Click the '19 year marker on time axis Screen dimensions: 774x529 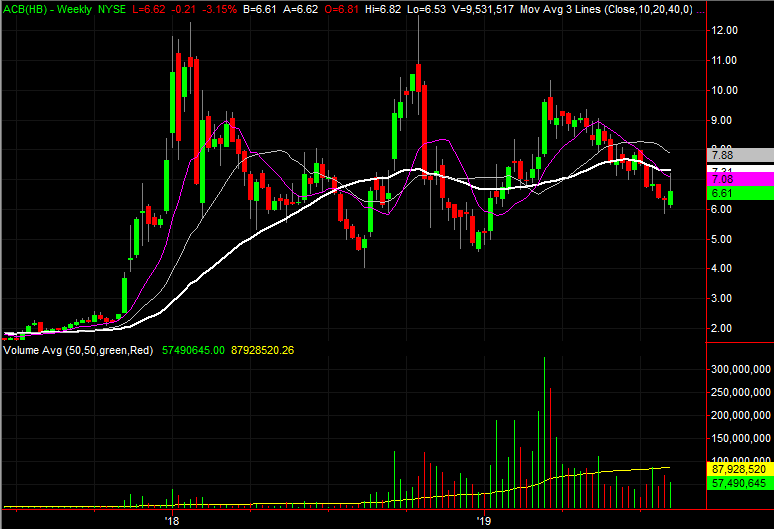click(484, 521)
